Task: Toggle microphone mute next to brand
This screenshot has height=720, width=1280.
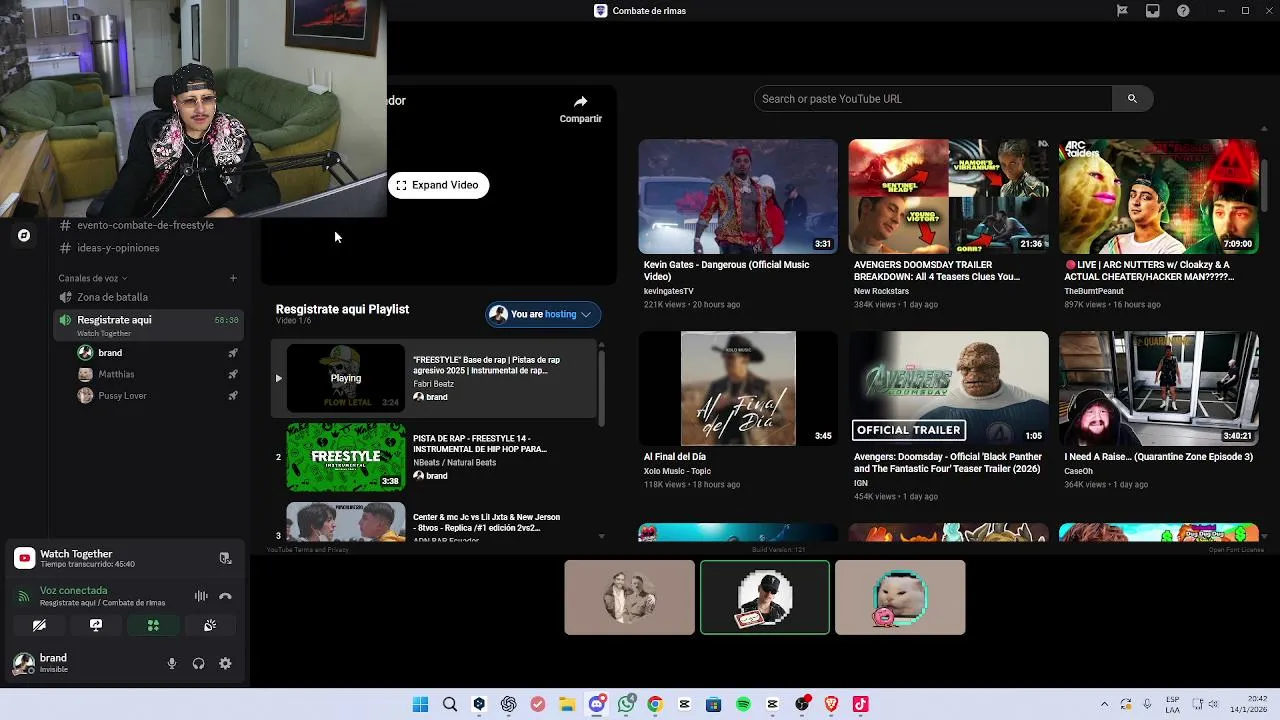Action: click(172, 663)
